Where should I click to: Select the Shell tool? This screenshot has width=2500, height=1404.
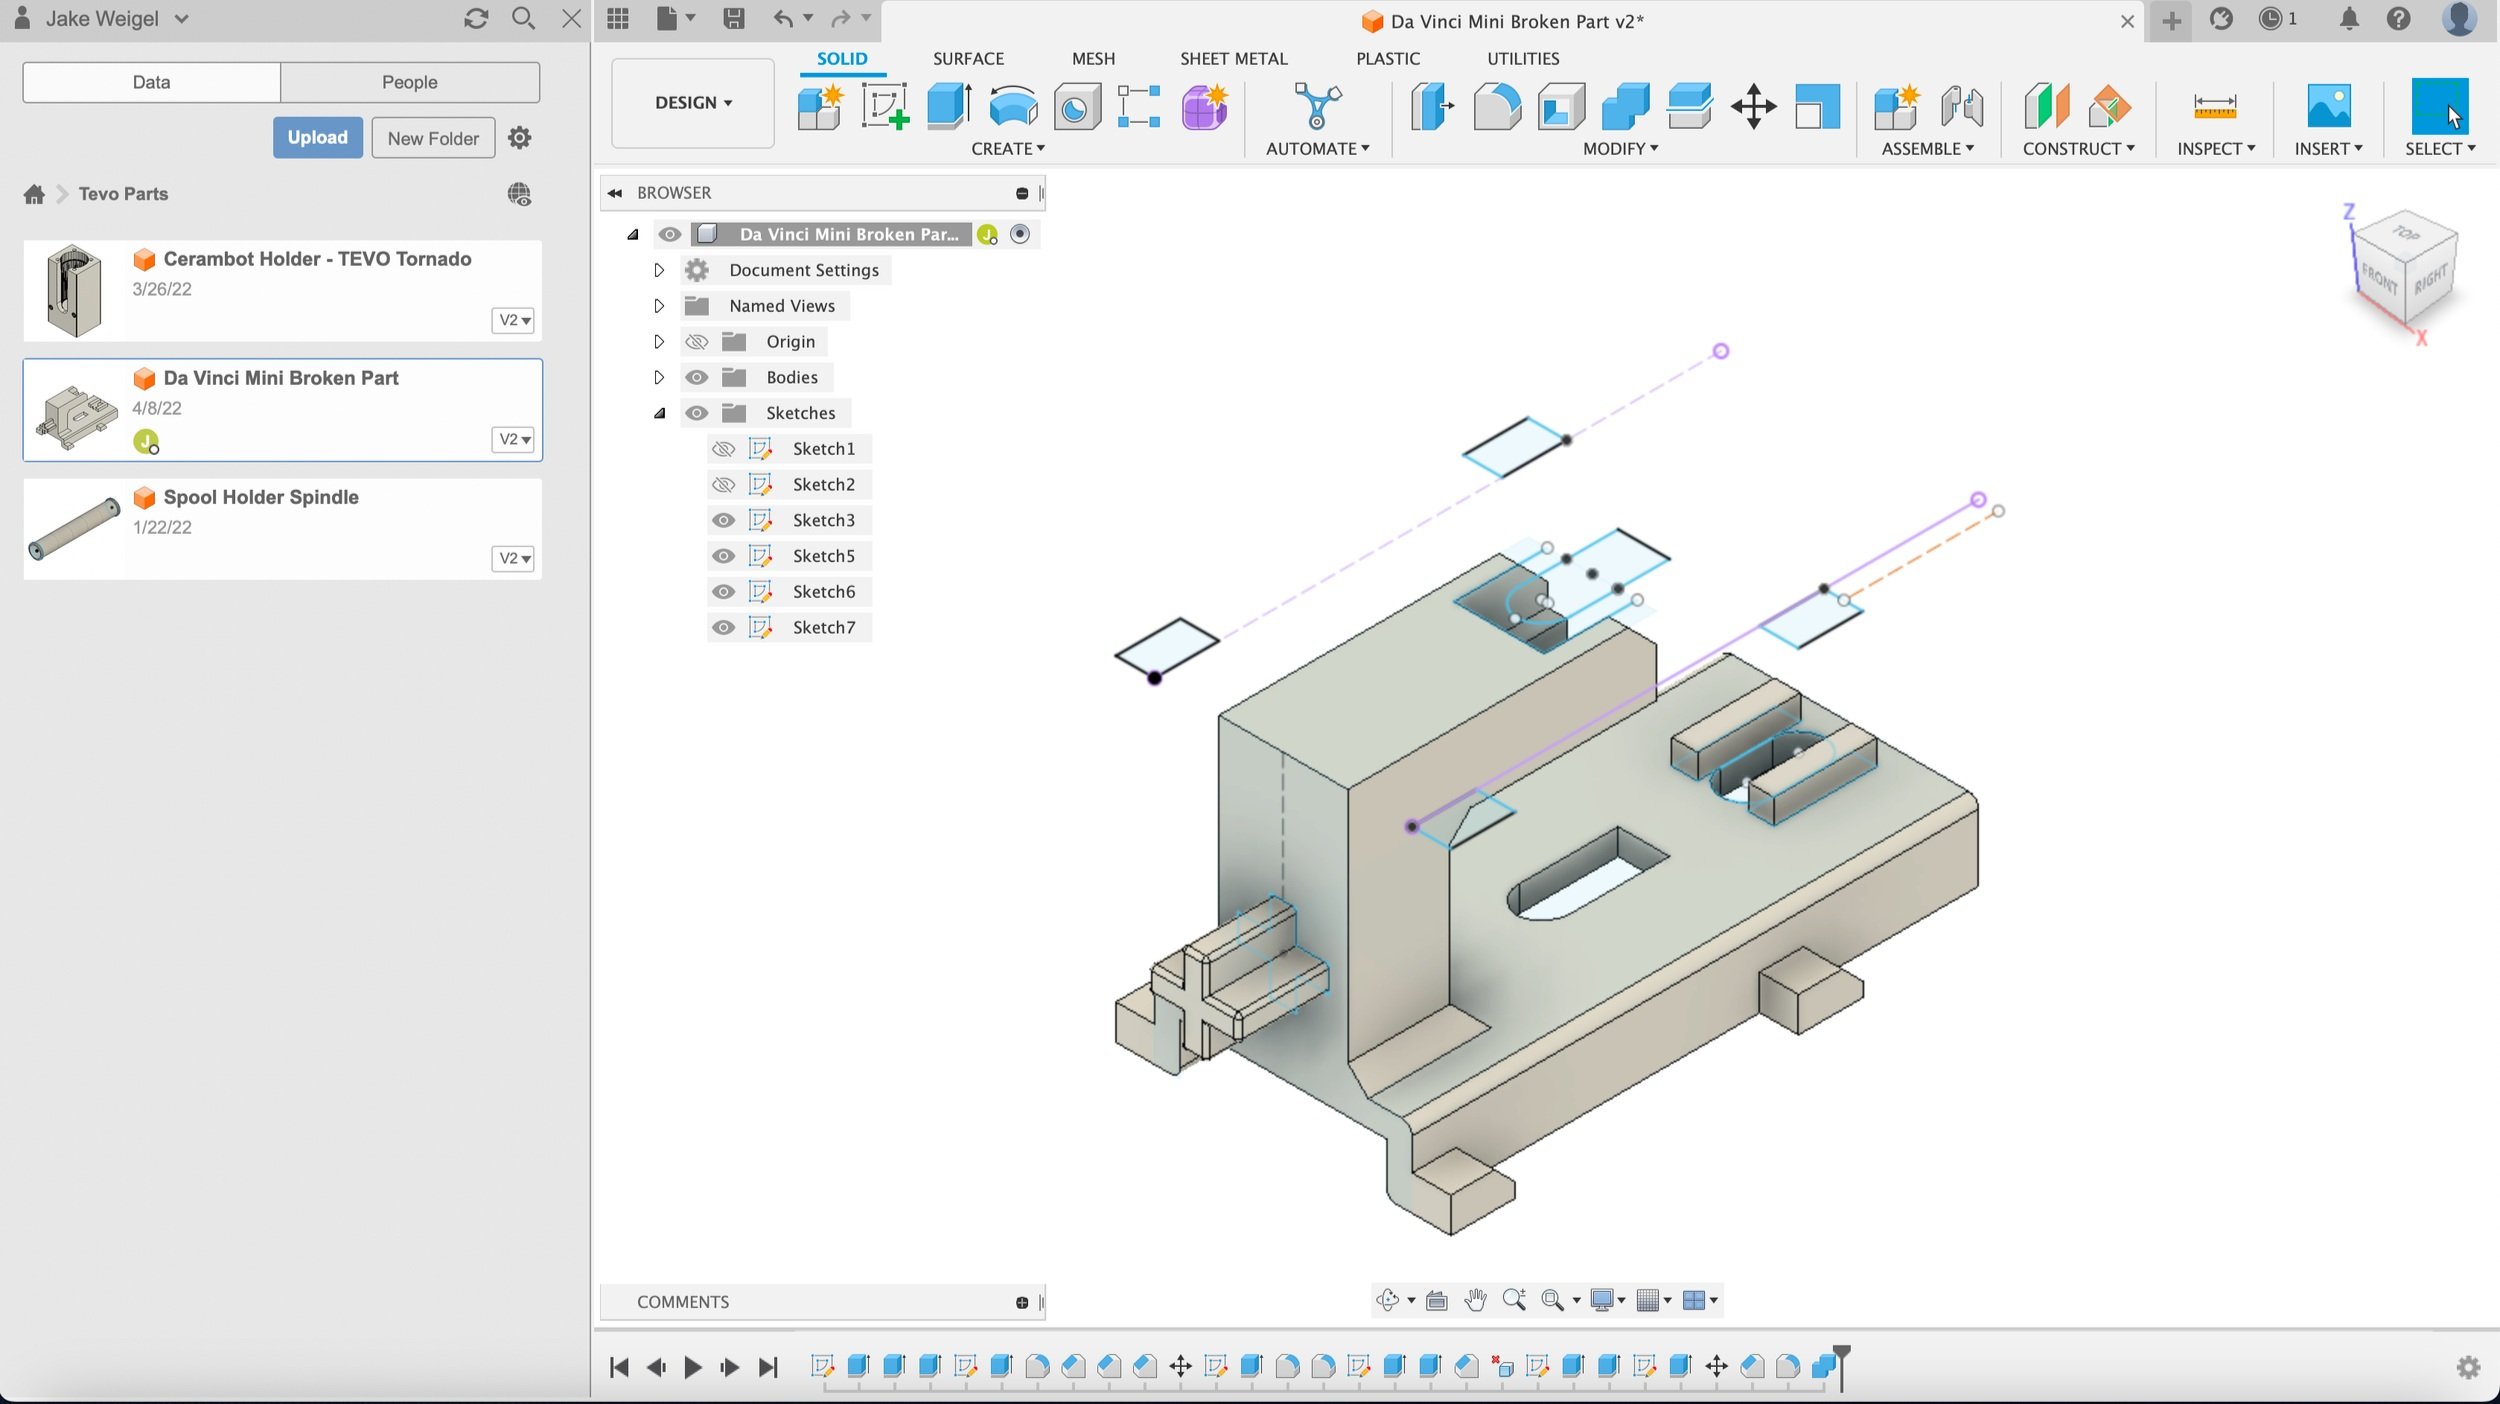pos(1561,106)
